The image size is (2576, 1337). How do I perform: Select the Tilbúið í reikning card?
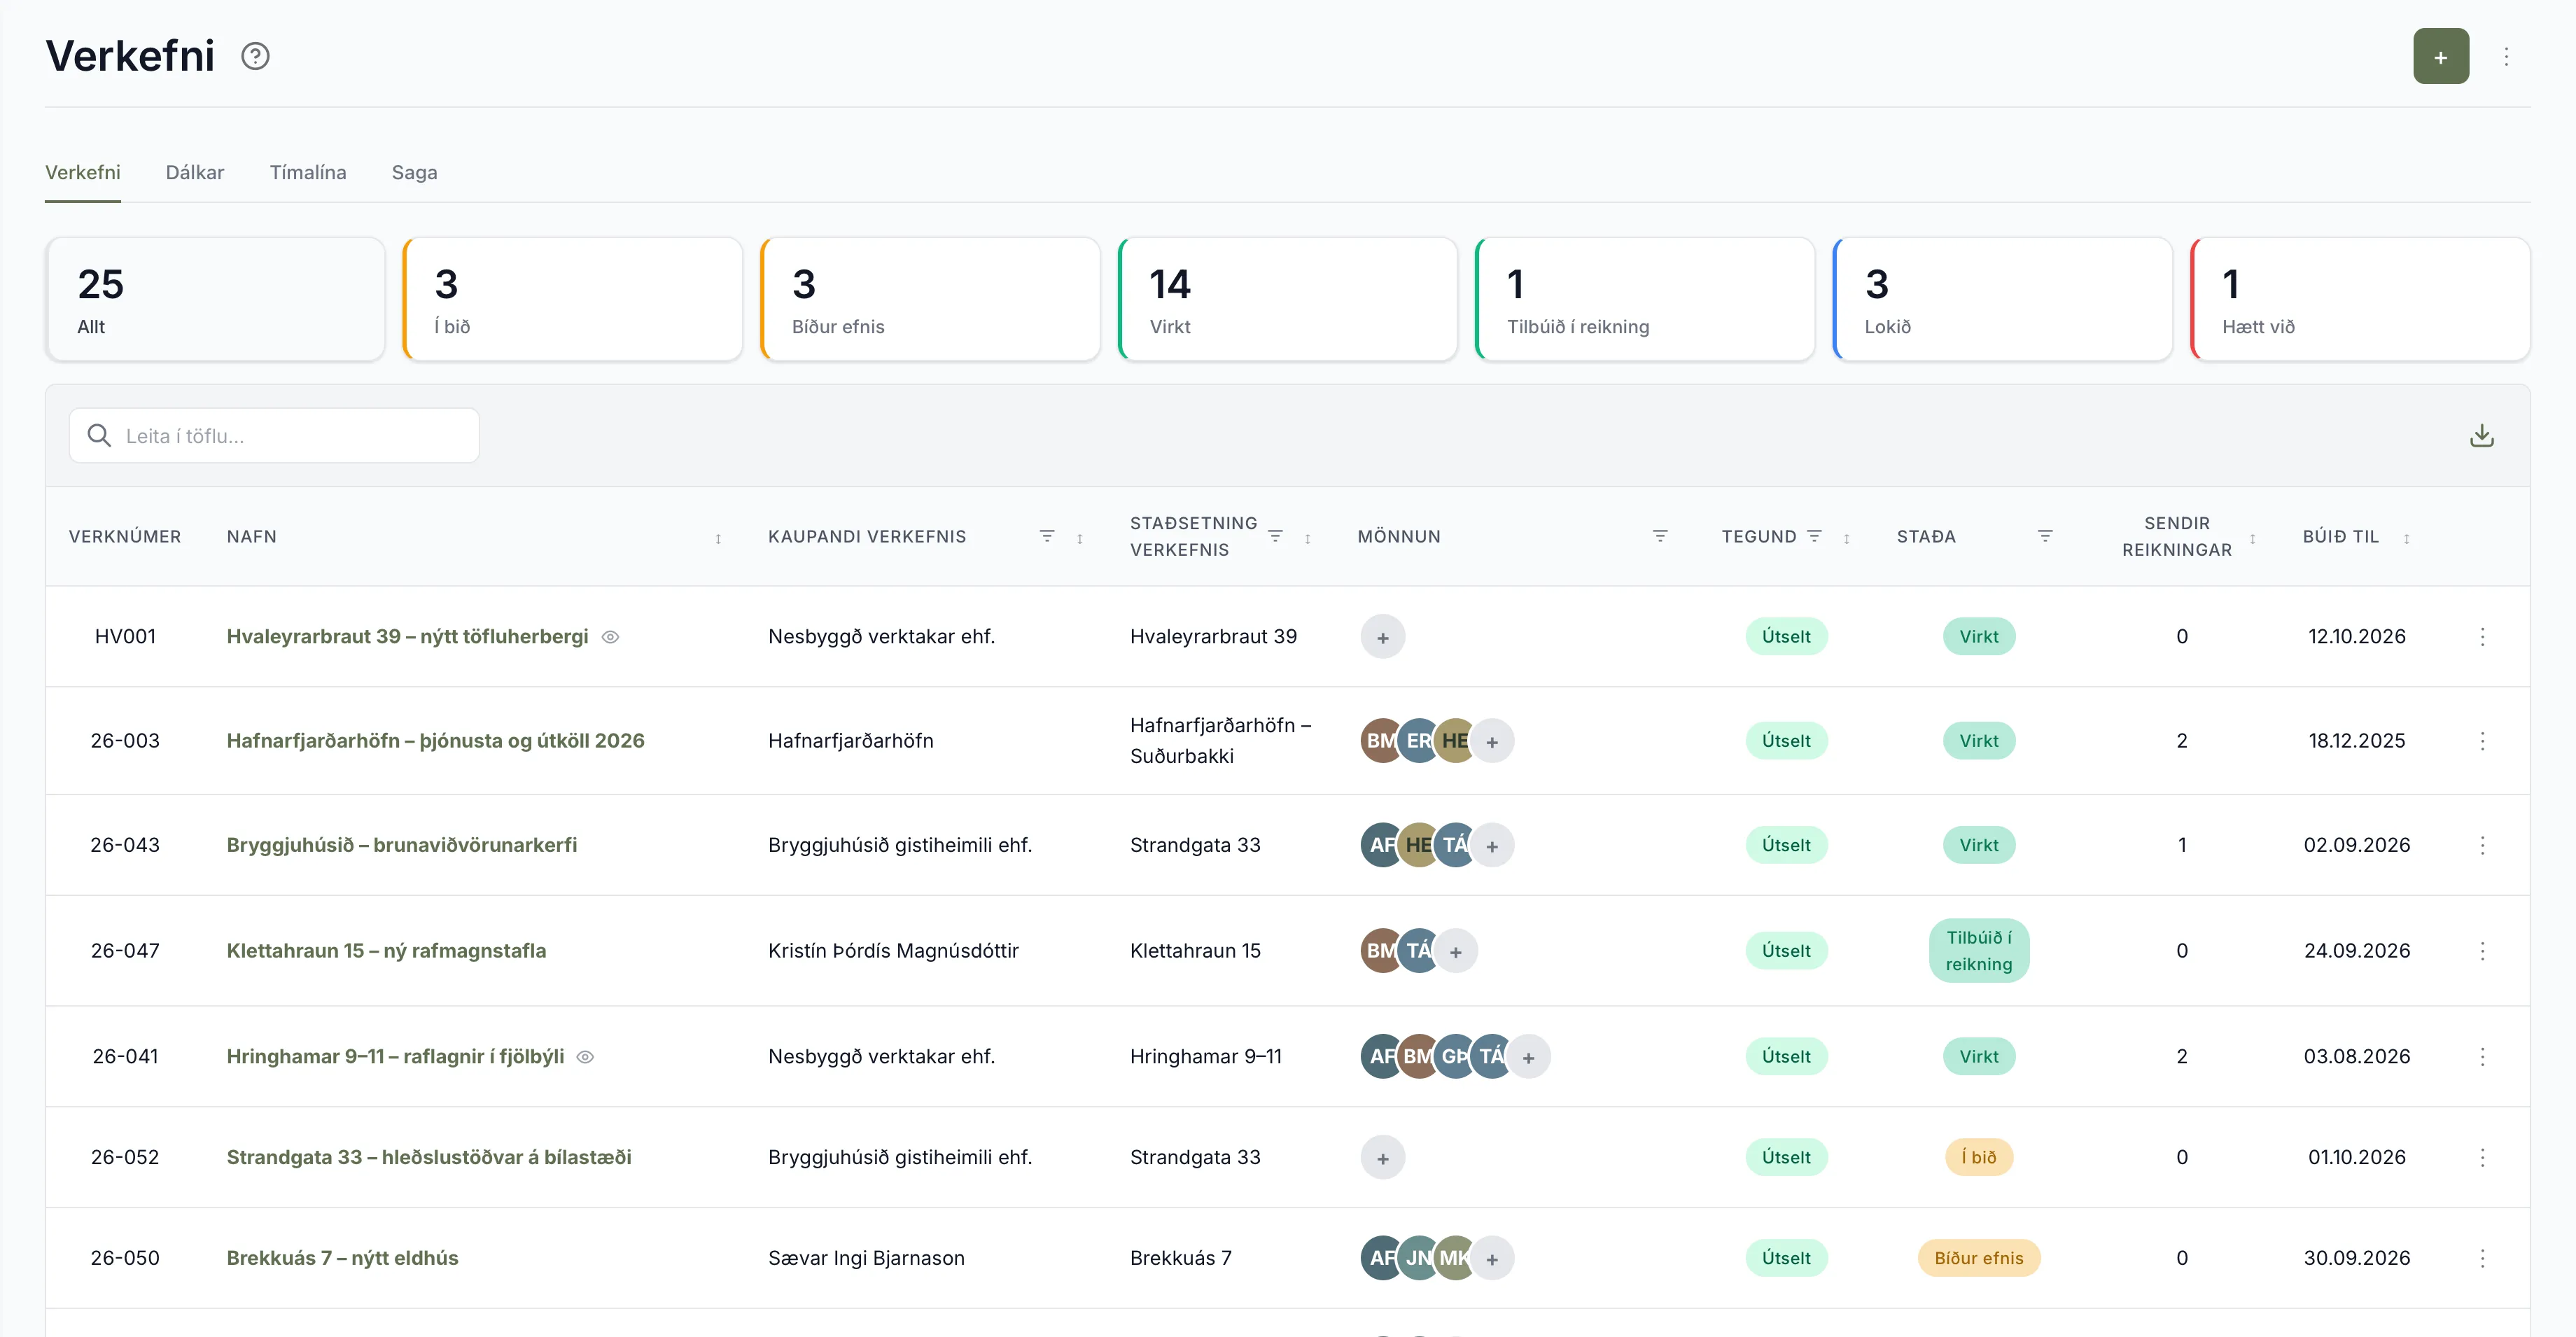tap(1645, 299)
